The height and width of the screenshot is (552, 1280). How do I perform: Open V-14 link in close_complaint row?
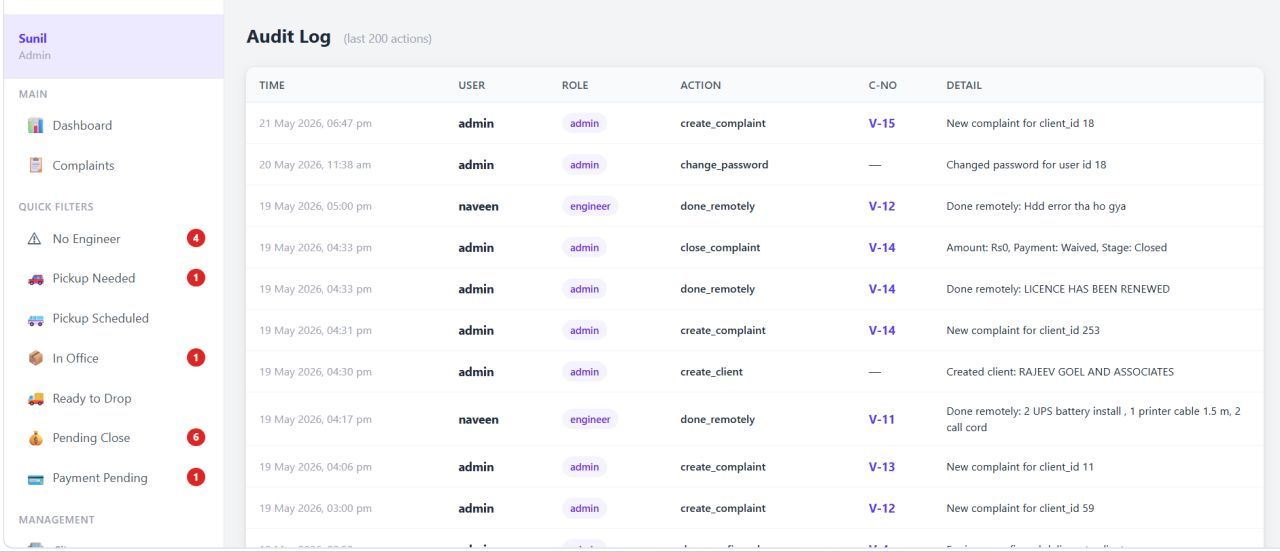882,248
